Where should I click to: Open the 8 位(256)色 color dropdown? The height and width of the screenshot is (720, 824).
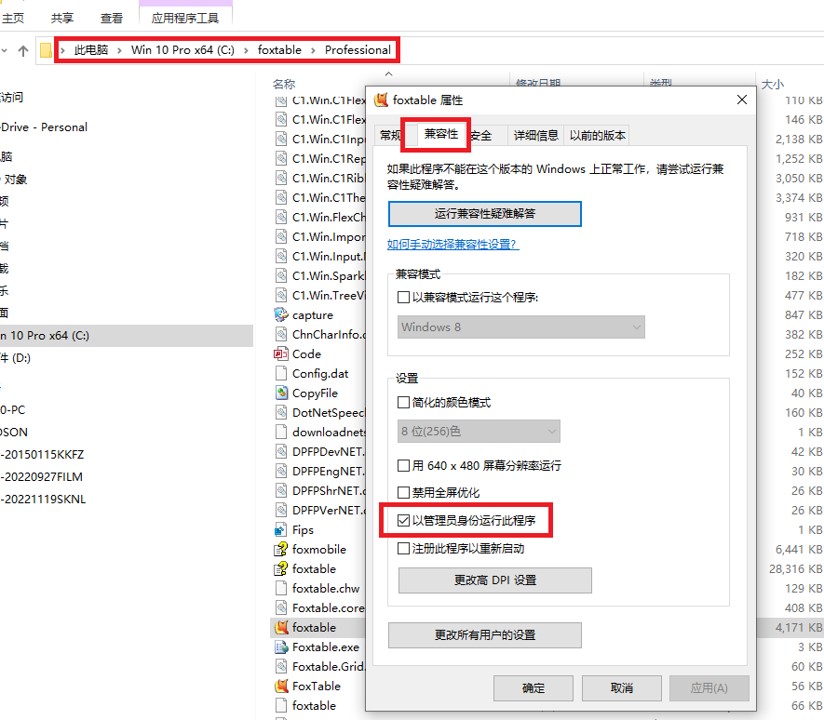coord(479,431)
